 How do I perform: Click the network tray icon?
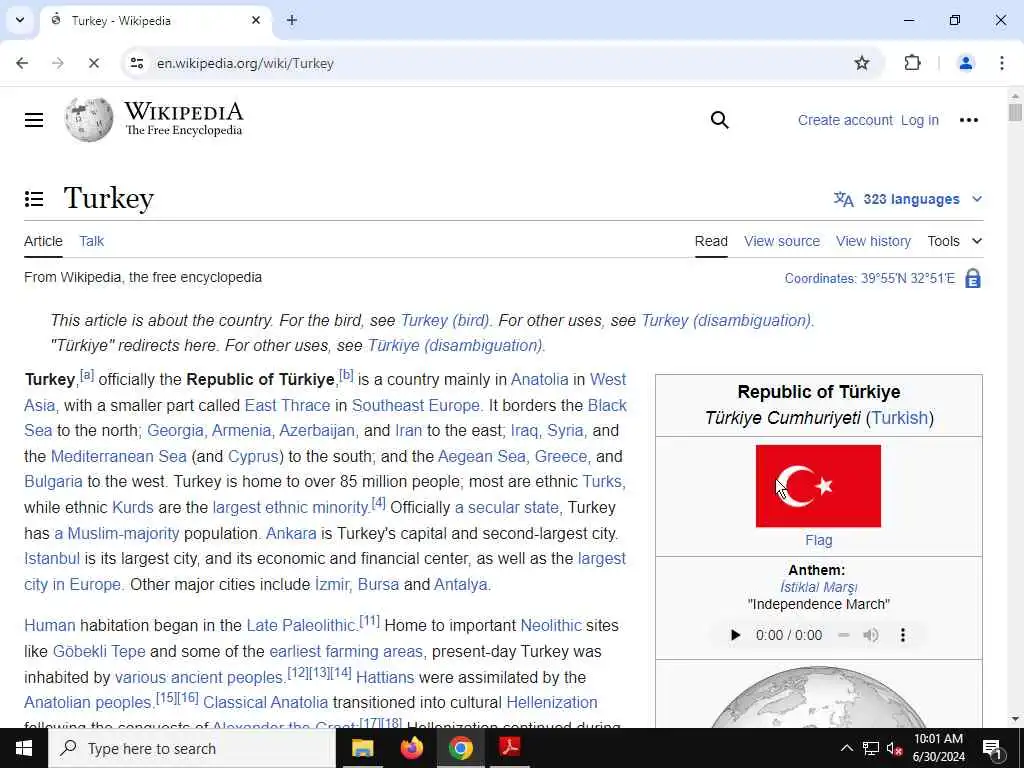[x=871, y=748]
